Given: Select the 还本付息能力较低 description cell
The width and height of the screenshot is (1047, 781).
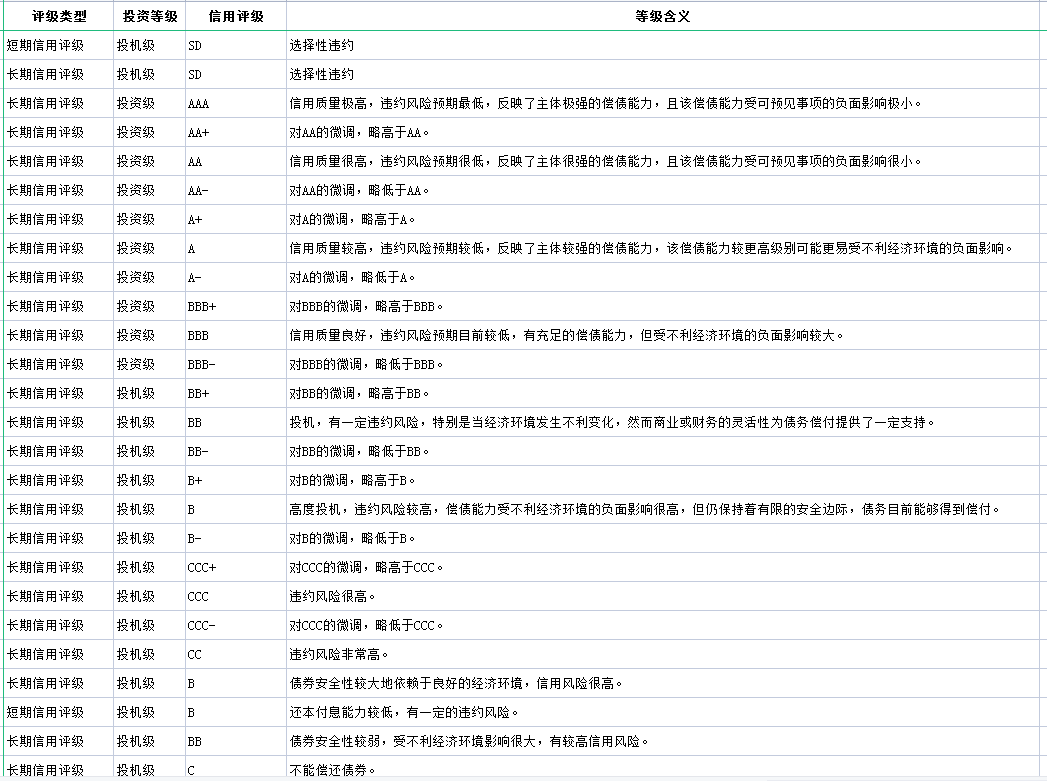Looking at the screenshot, I should pos(404,712).
